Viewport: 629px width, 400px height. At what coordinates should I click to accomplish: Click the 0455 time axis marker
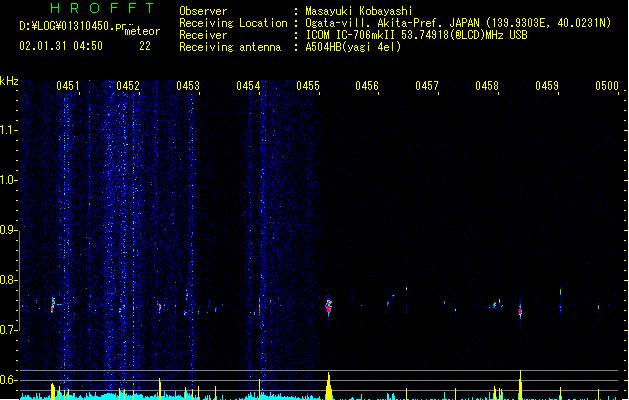(x=308, y=86)
